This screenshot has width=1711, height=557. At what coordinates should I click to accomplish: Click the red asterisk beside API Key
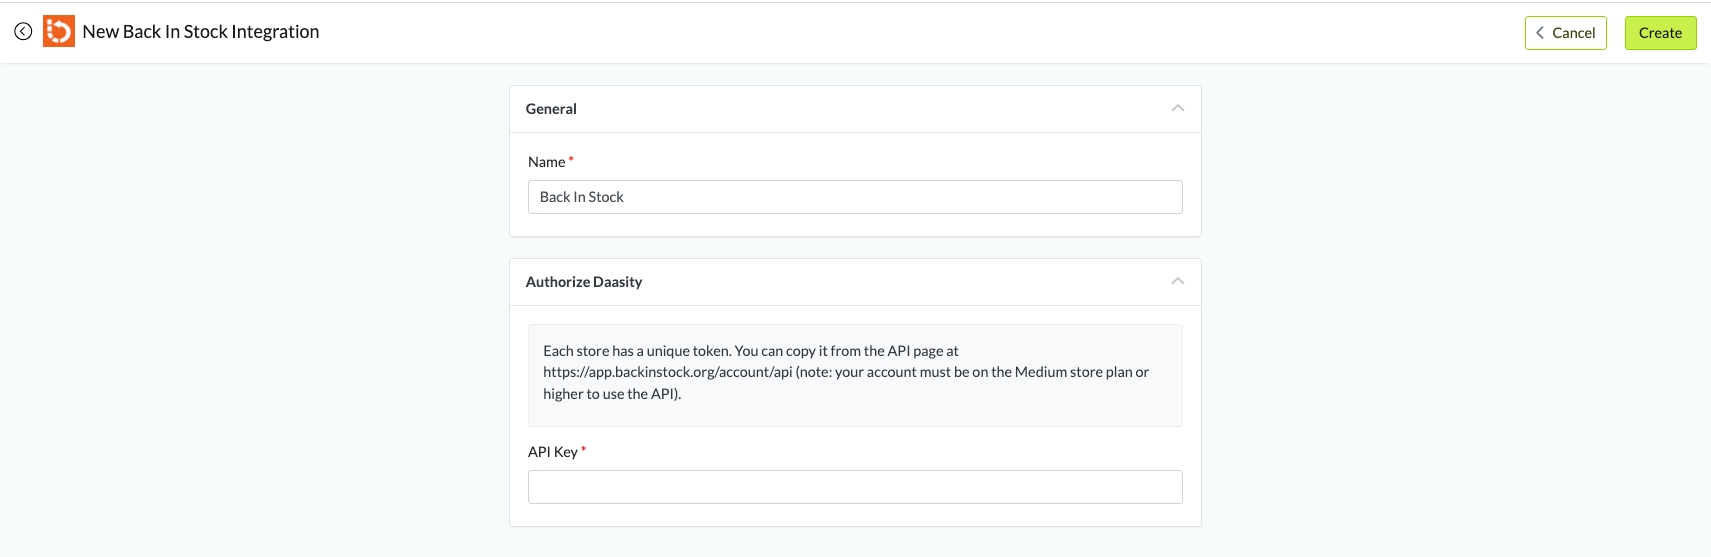pyautogui.click(x=584, y=450)
